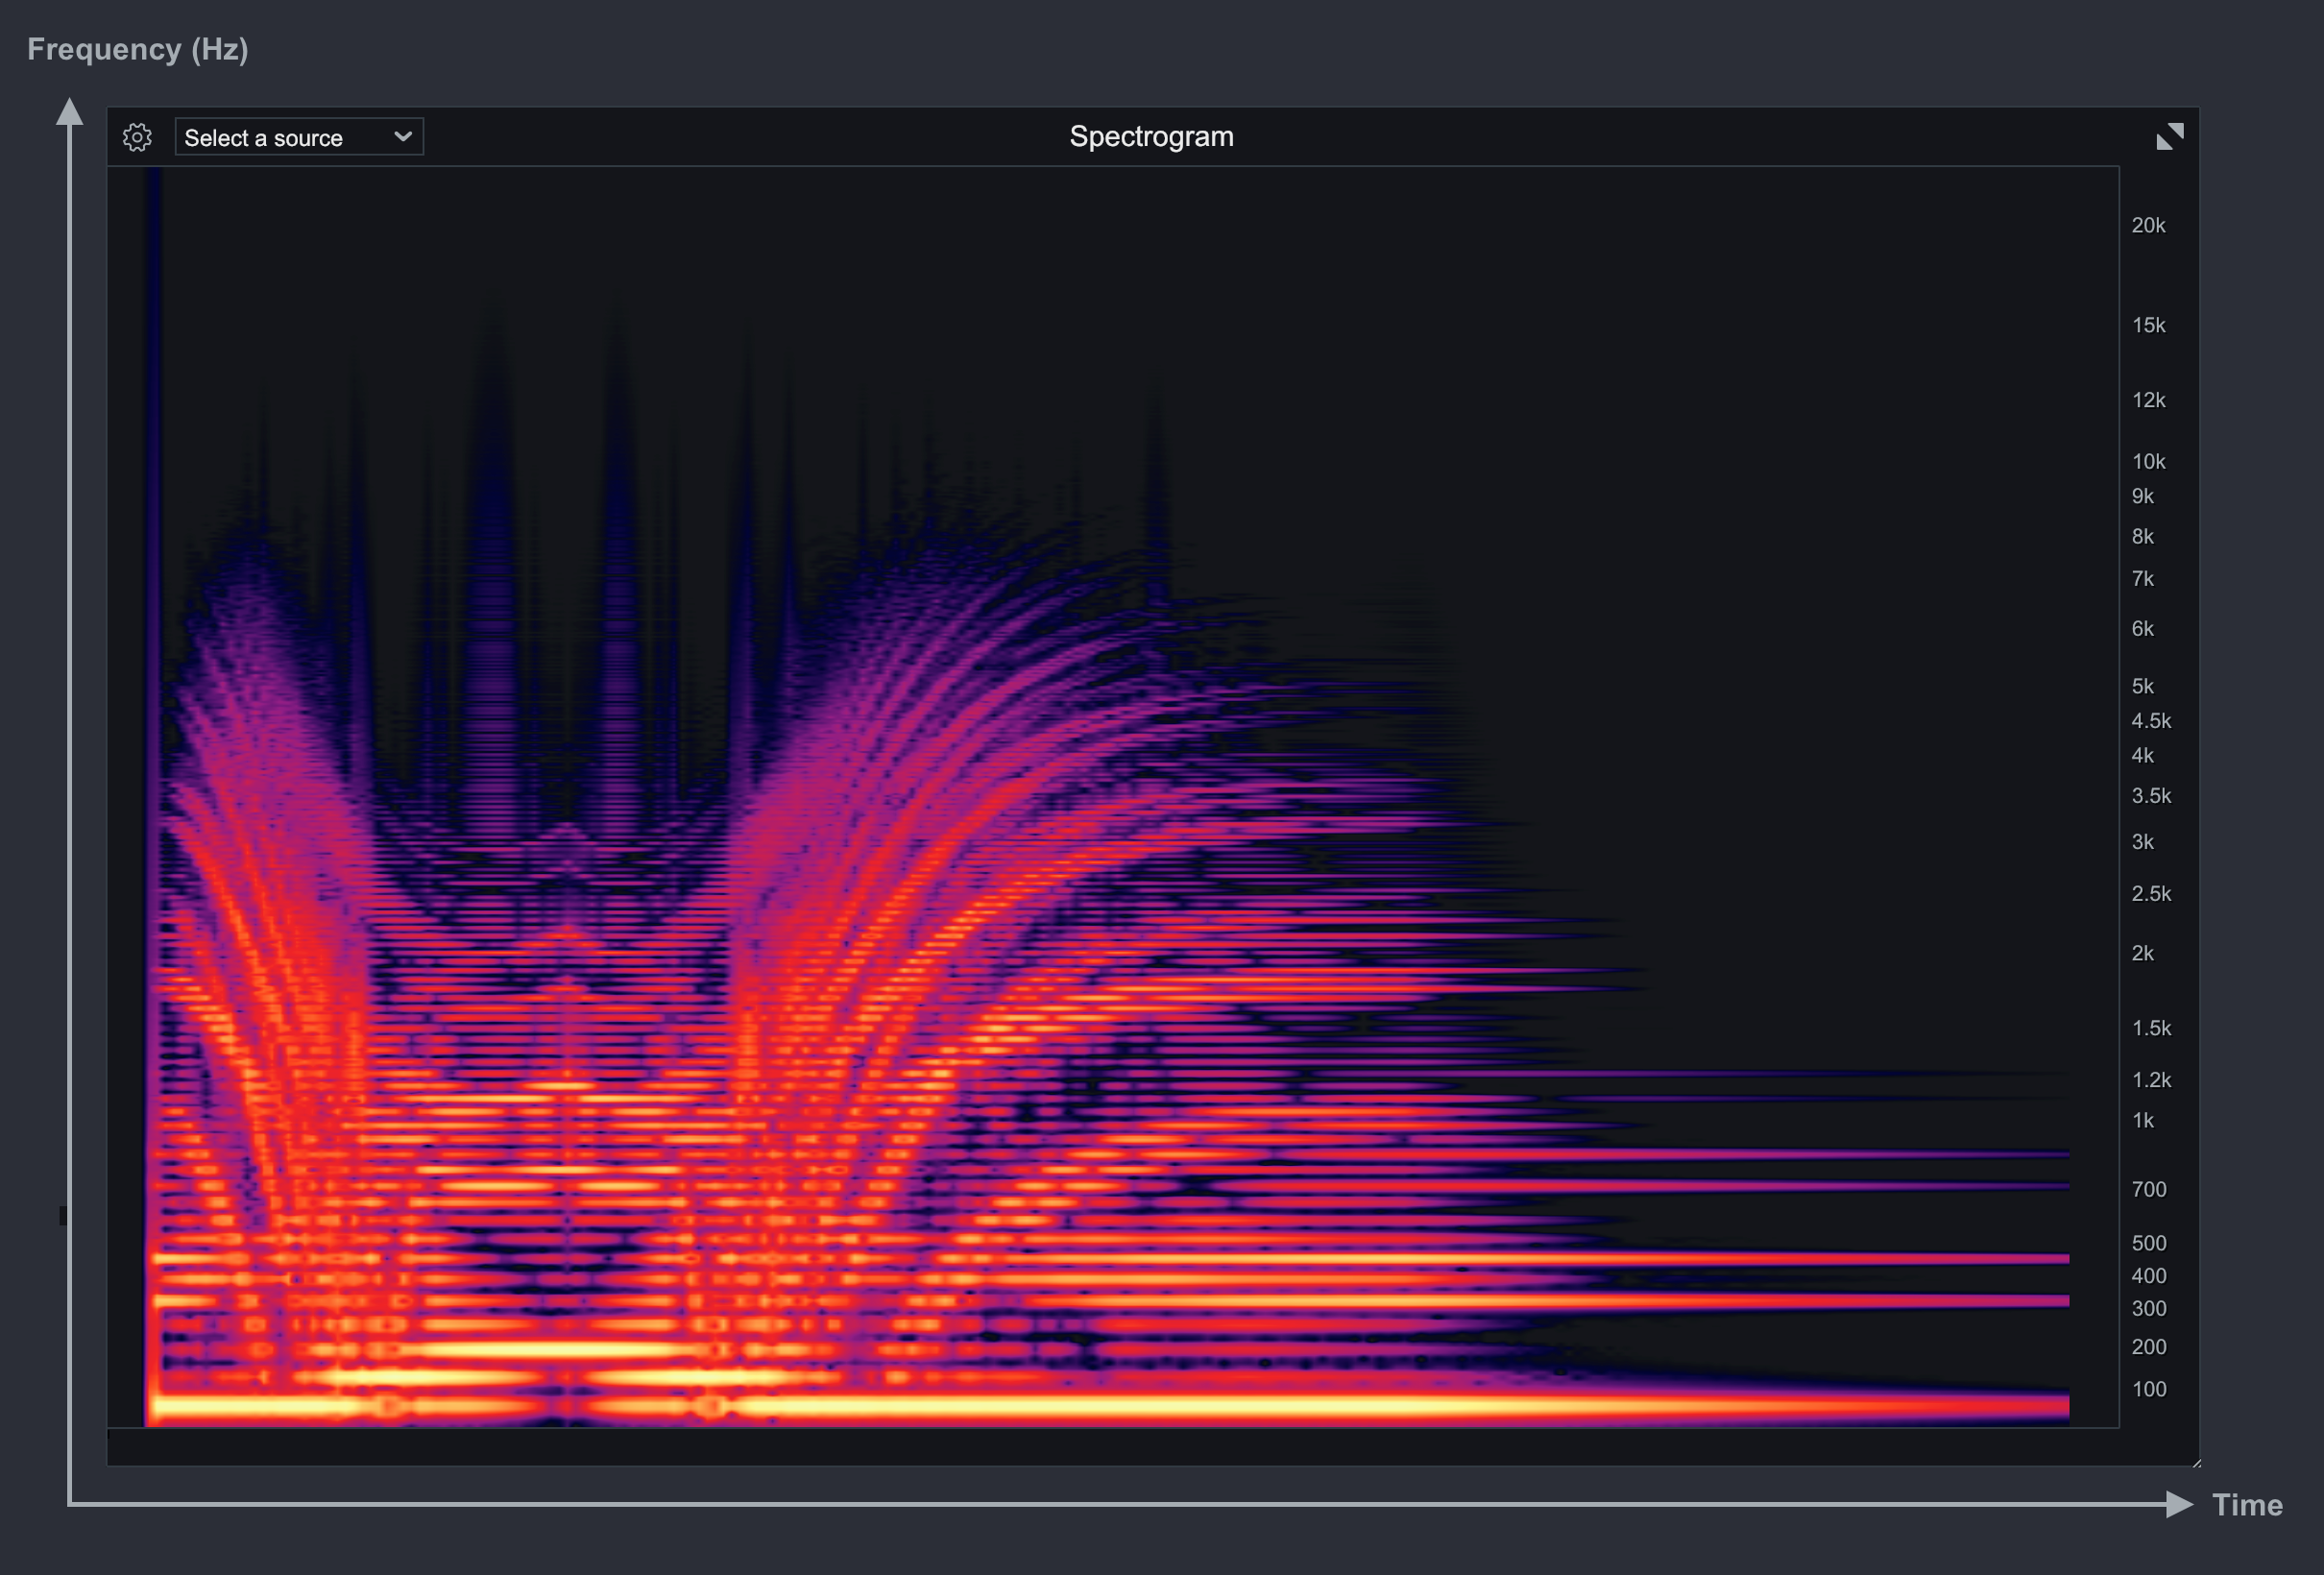The height and width of the screenshot is (1575, 2324).
Task: Click the upward frequency axis arrowhead
Action: tap(69, 111)
